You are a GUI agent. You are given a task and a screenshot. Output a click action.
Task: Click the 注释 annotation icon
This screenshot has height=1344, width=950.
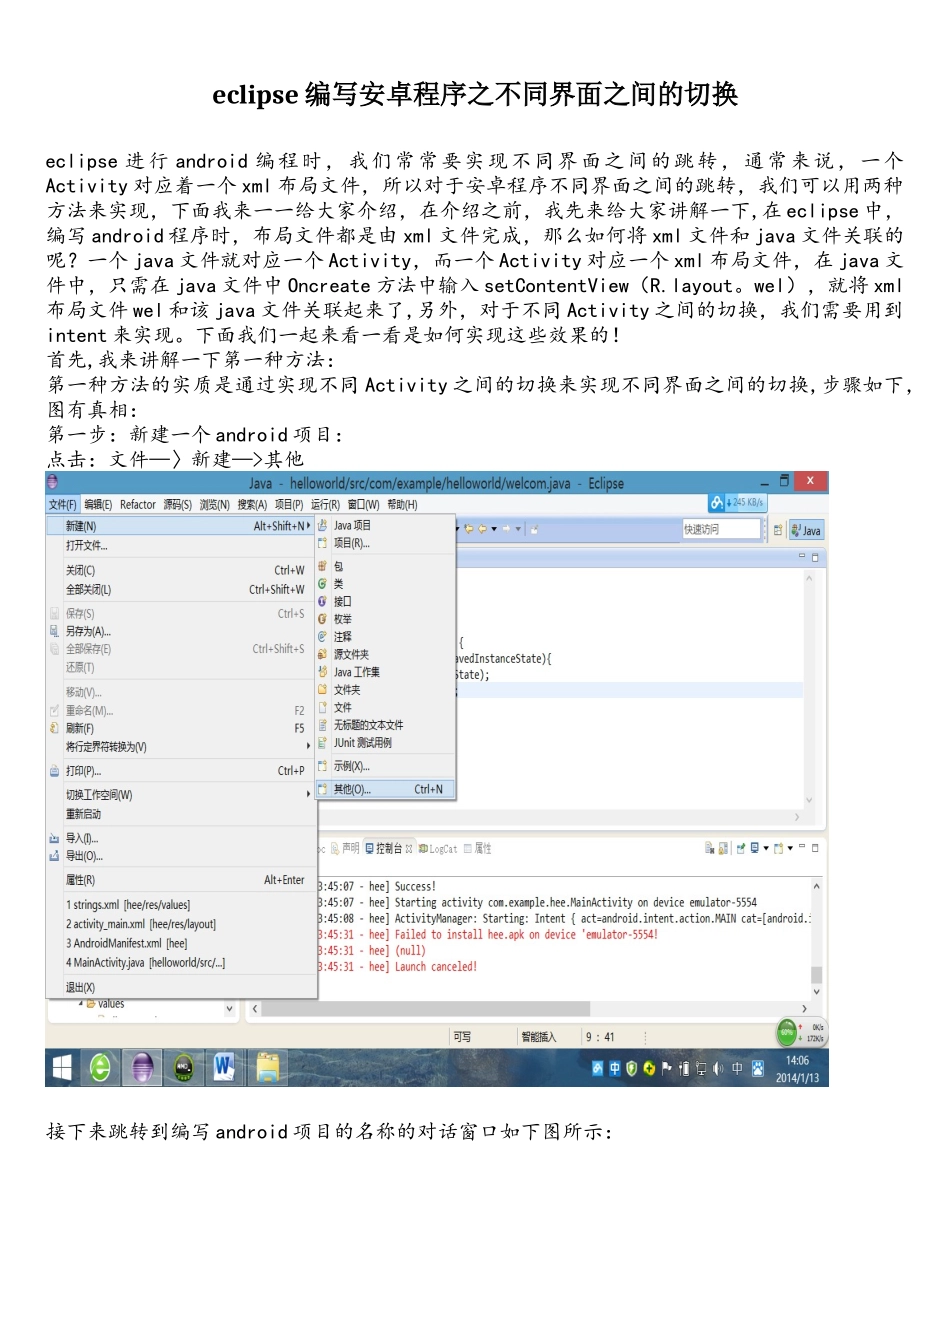323,636
